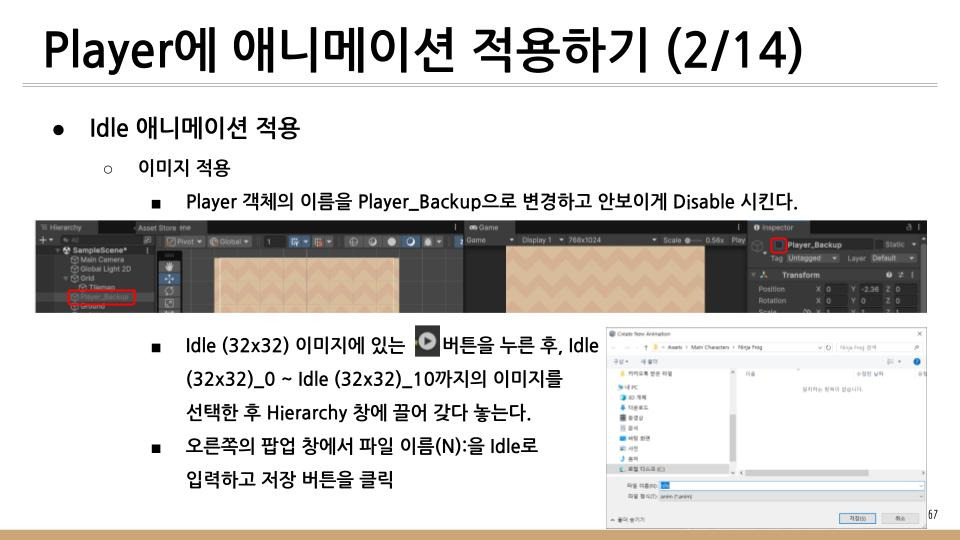Click the Main Characters breadcrumb
The image size is (960, 540).
click(x=710, y=347)
